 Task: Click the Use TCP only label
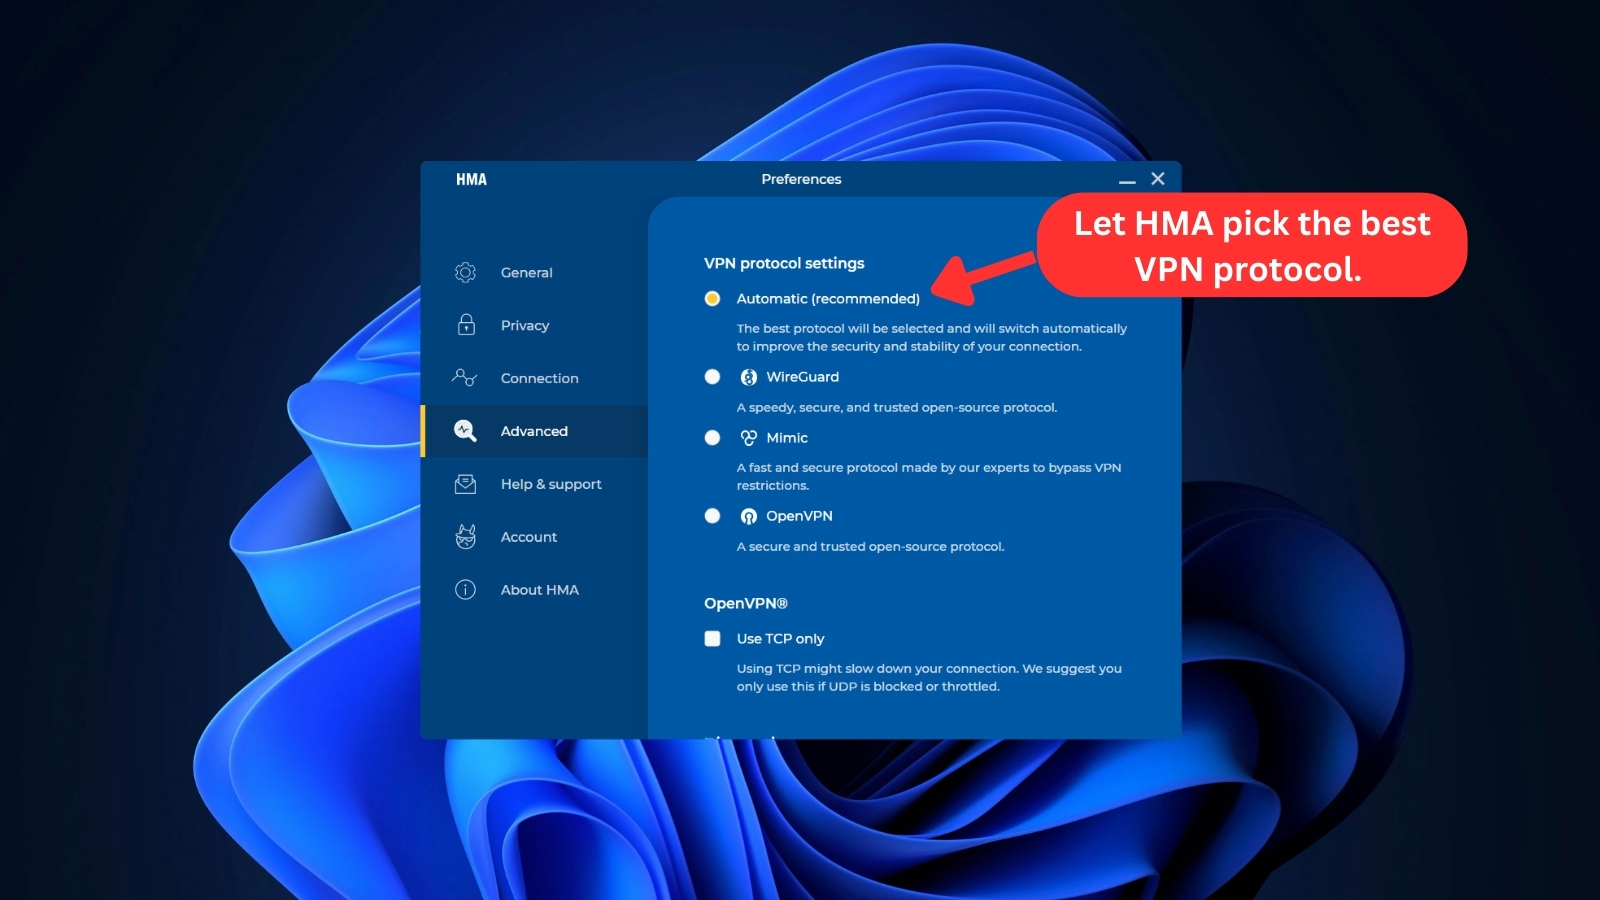780,639
